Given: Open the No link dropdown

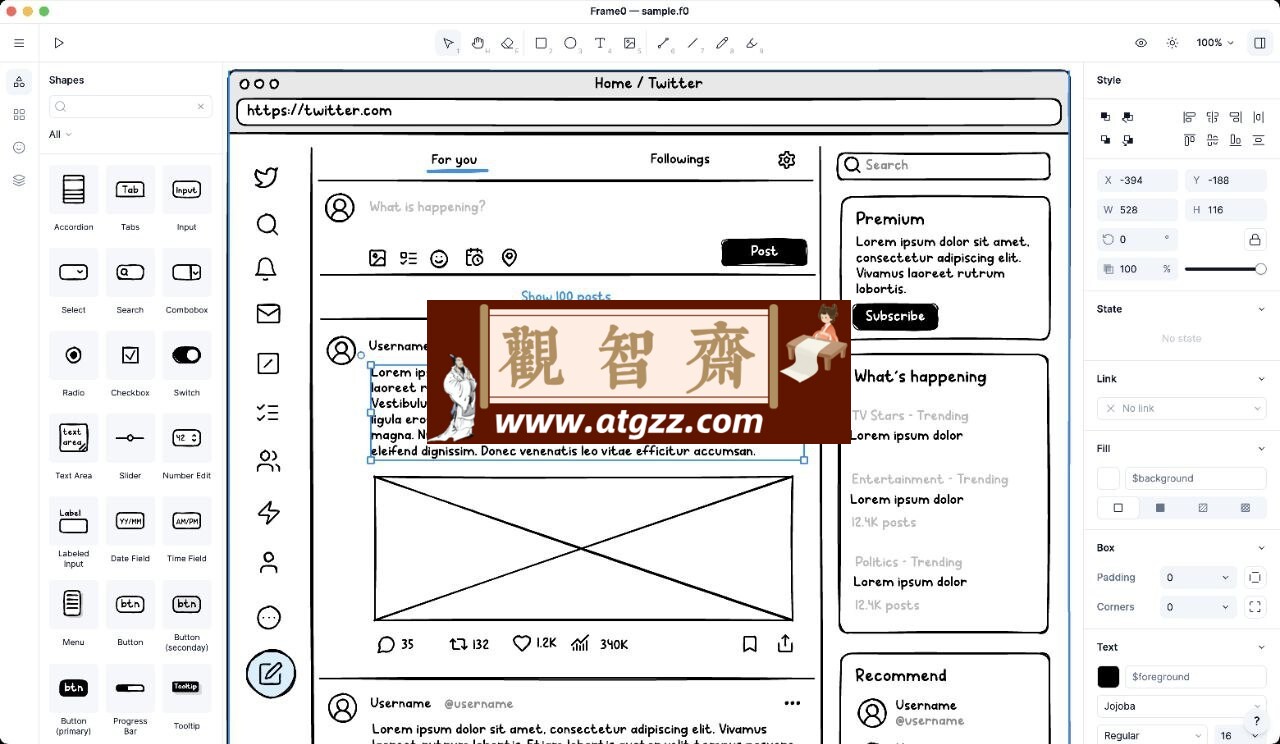Looking at the screenshot, I should 1182,408.
